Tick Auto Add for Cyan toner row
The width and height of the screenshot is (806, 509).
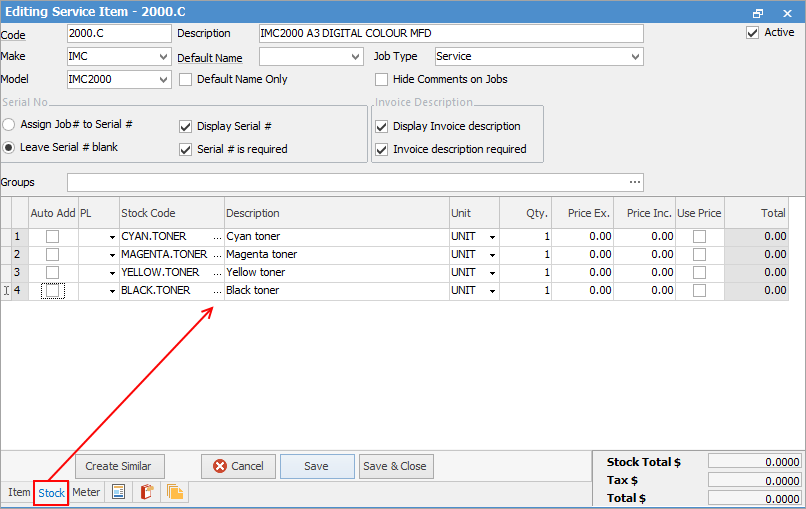point(52,237)
